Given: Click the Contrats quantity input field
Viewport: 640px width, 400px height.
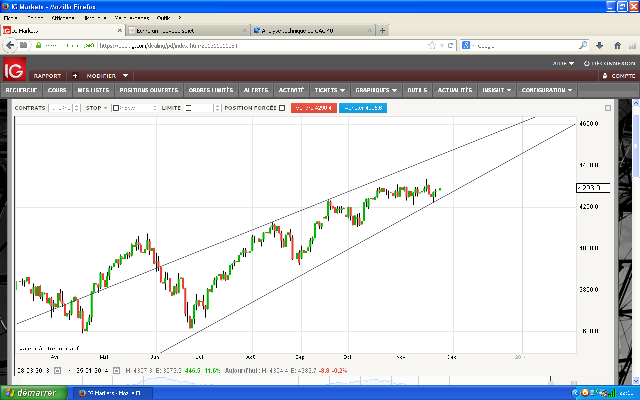Looking at the screenshot, I should click(x=61, y=108).
